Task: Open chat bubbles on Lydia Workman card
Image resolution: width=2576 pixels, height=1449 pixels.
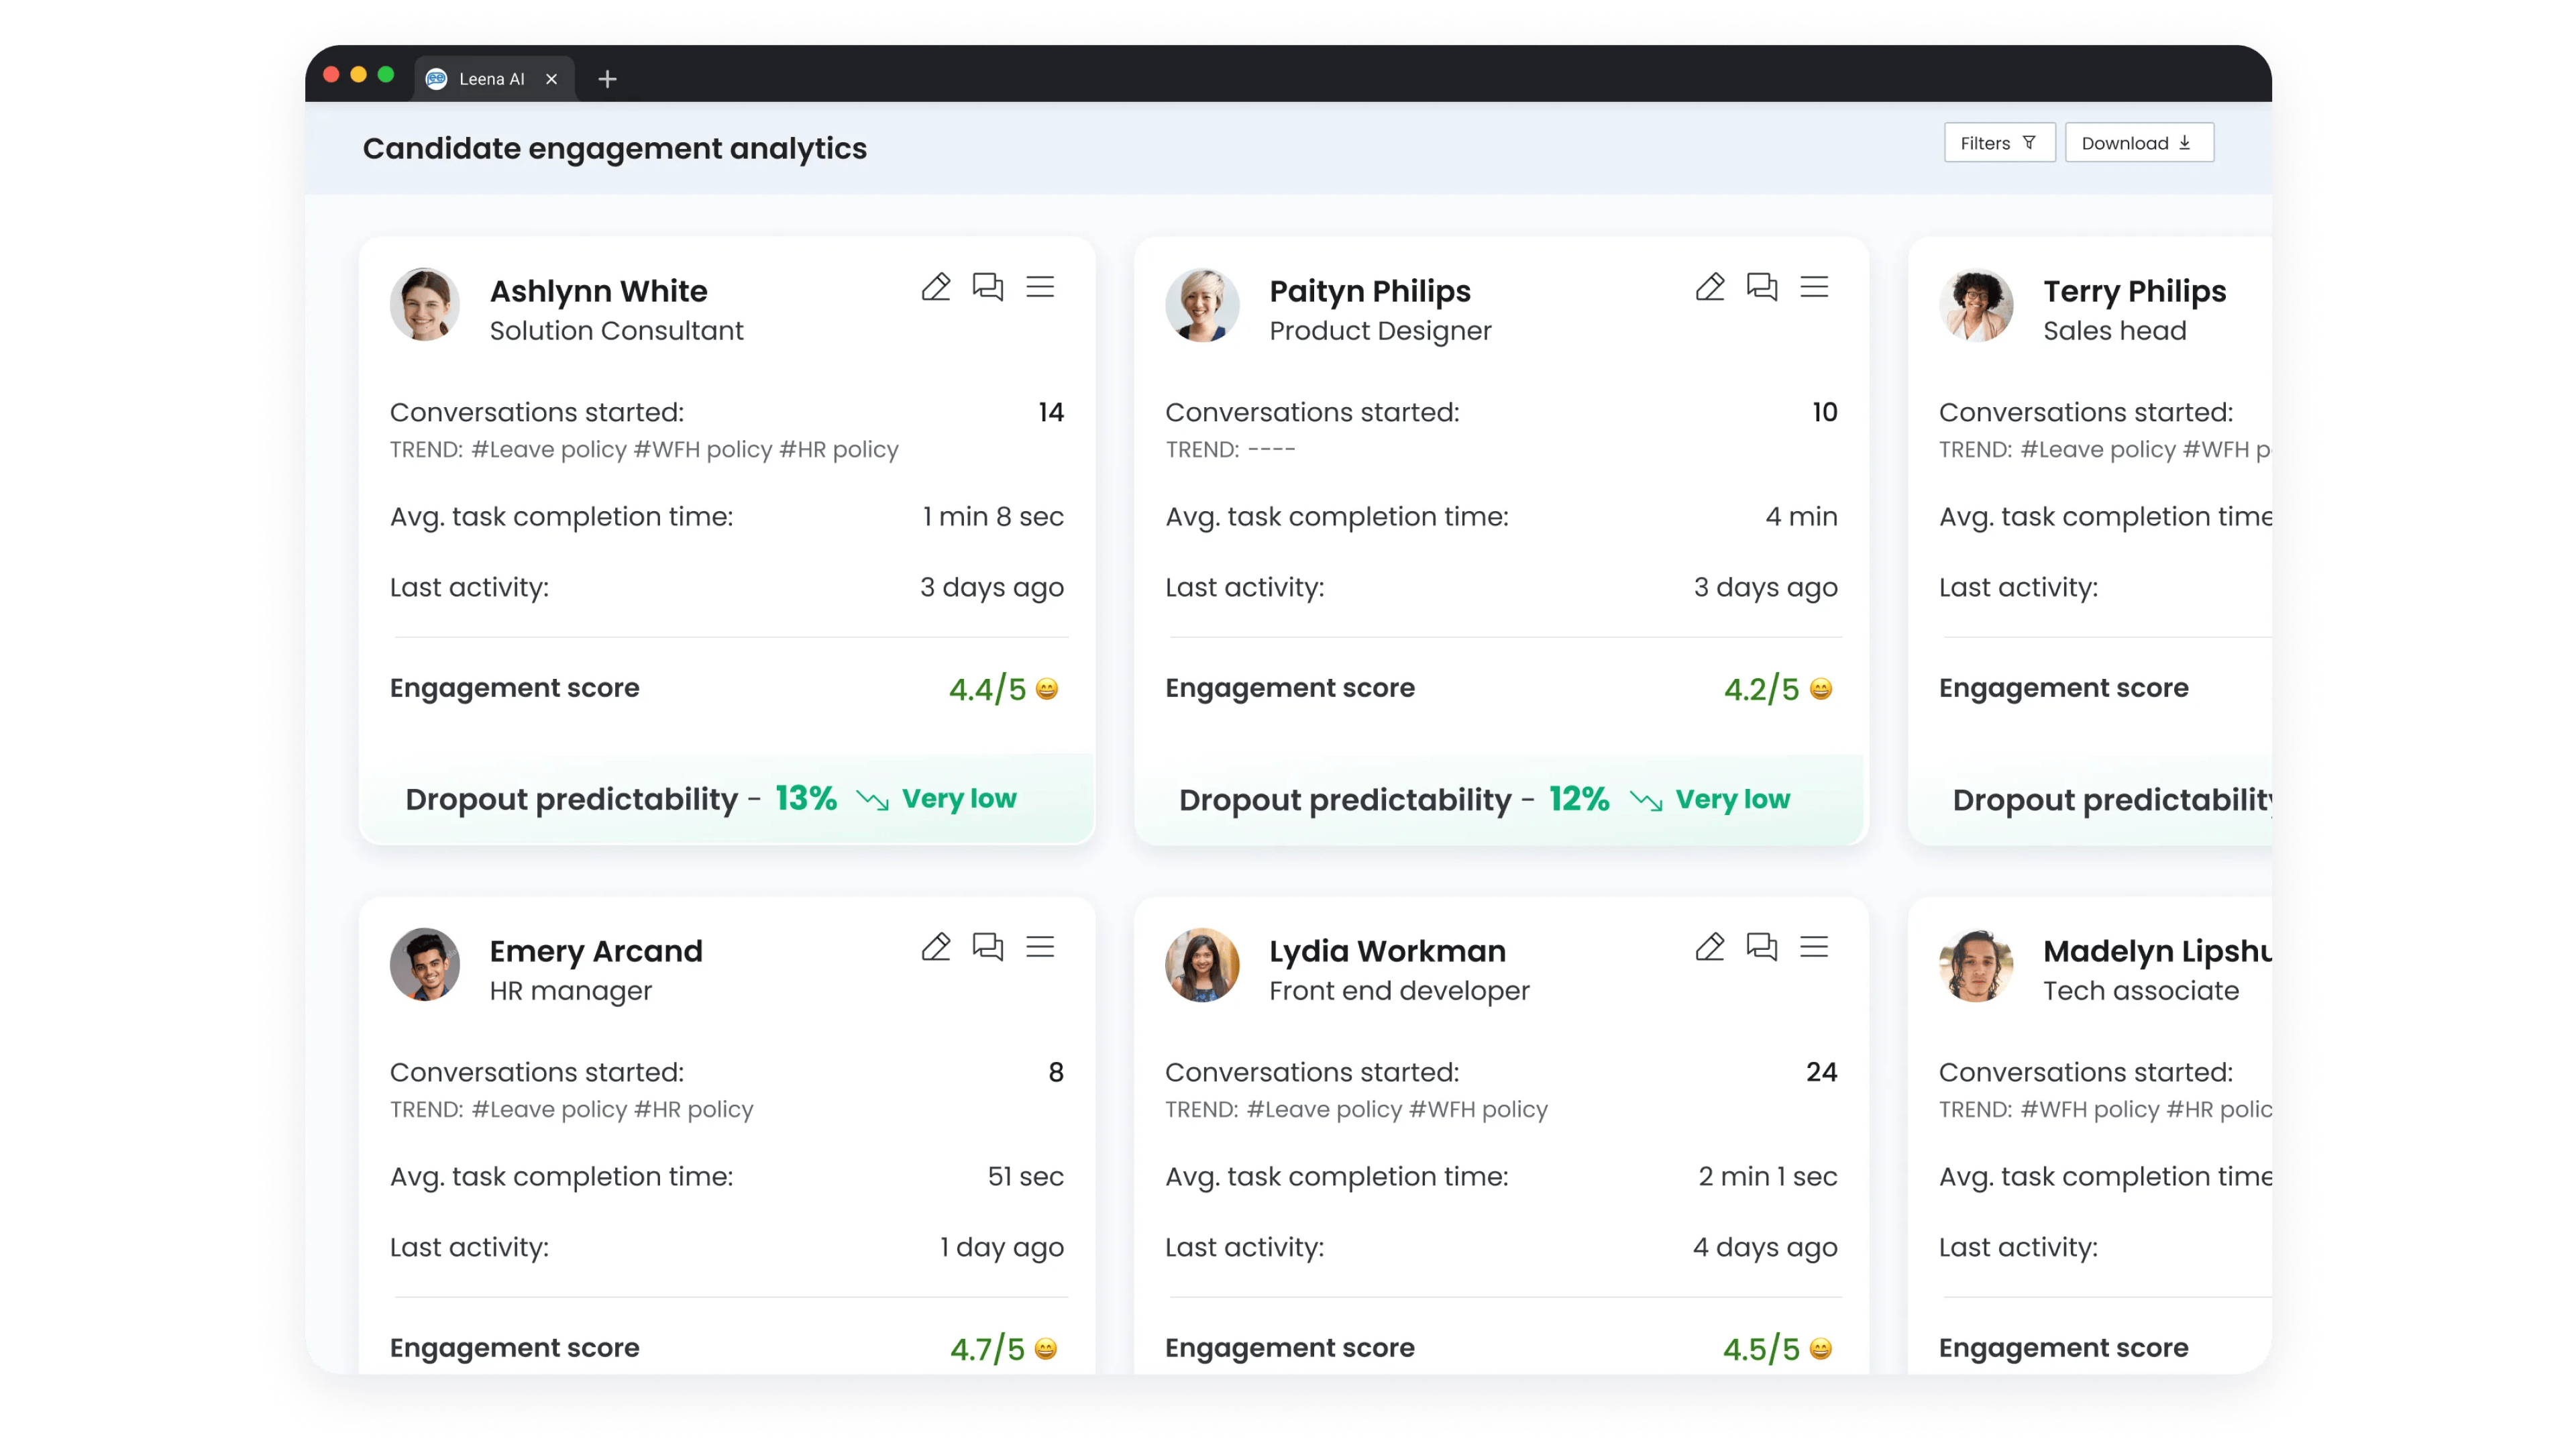Action: 1761,947
